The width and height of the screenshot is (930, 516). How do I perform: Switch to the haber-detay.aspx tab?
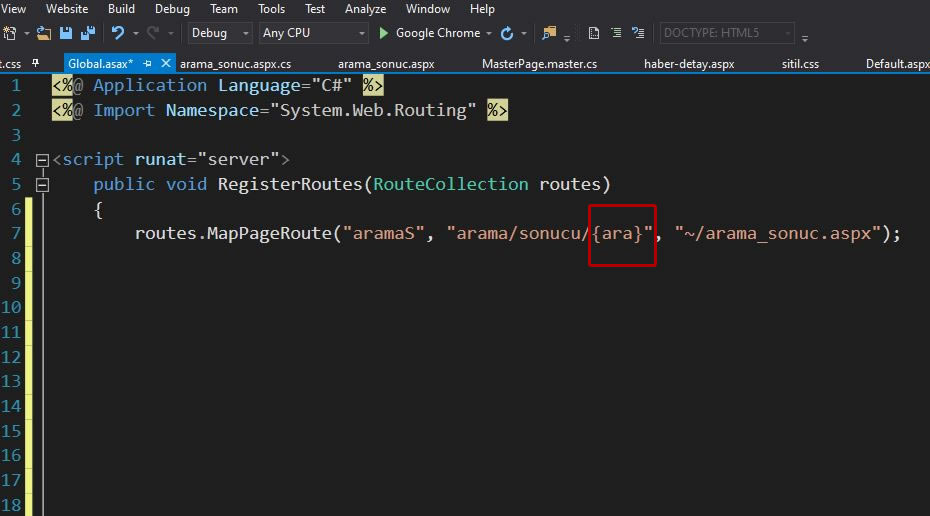[x=688, y=64]
